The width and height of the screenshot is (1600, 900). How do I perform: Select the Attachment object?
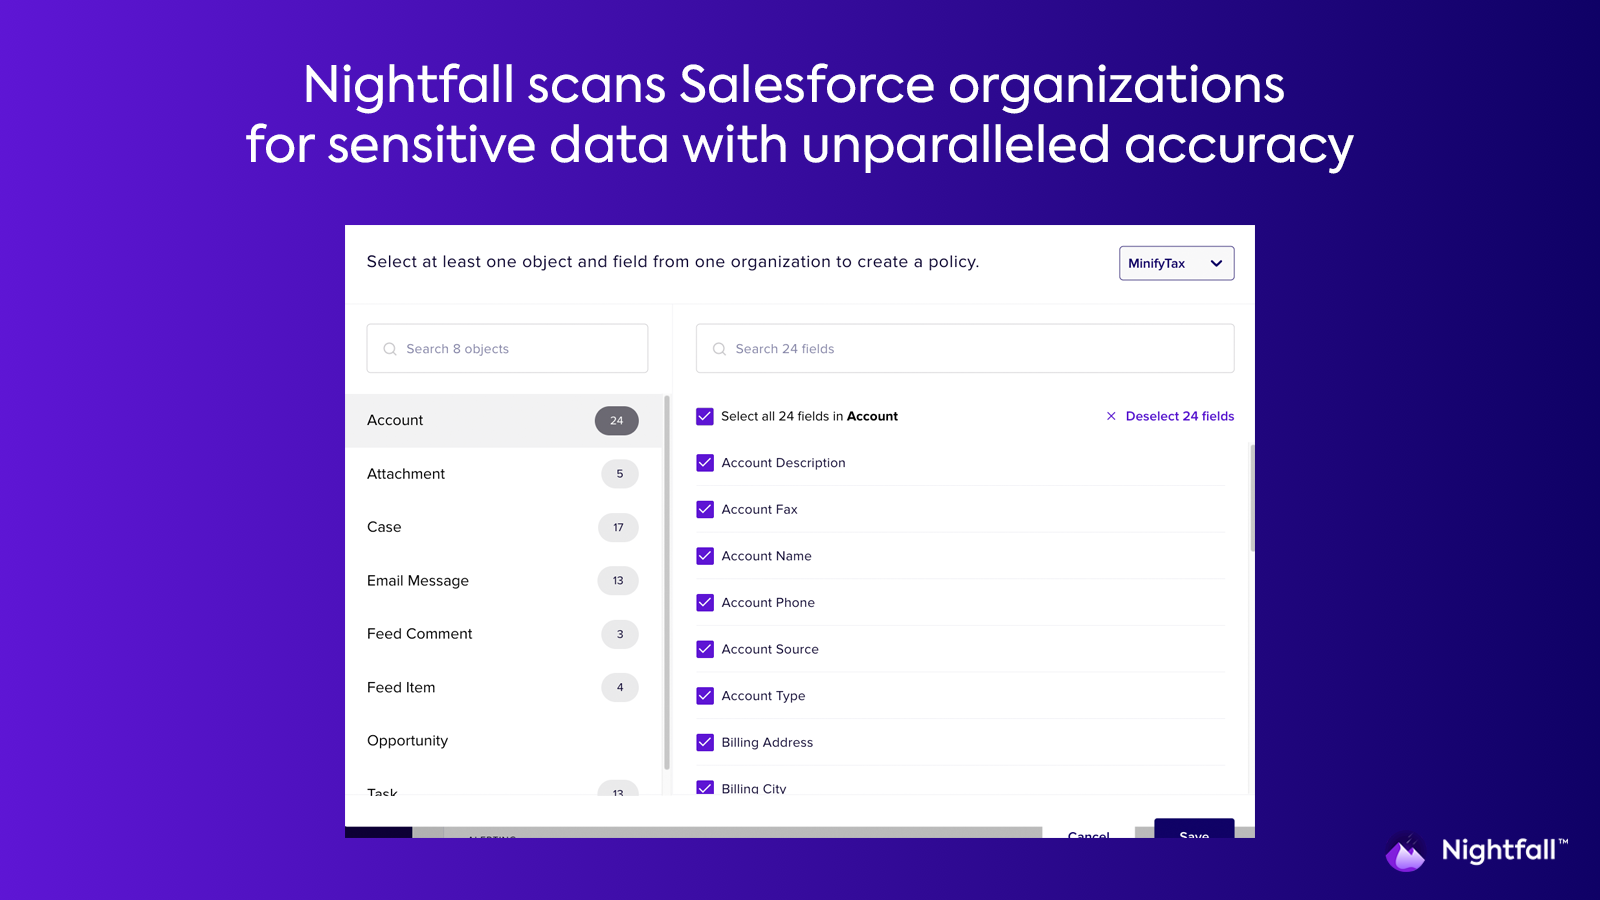[406, 474]
